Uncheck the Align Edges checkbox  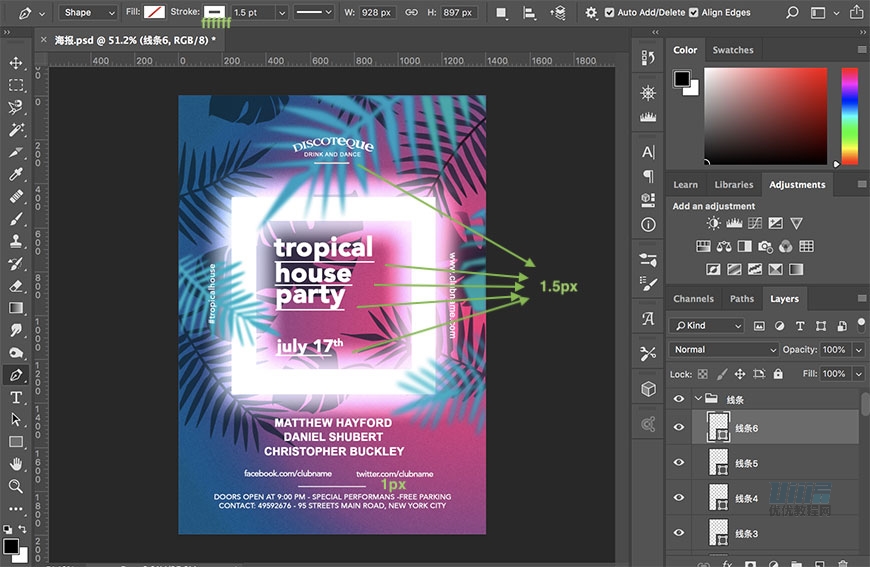pyautogui.click(x=694, y=13)
